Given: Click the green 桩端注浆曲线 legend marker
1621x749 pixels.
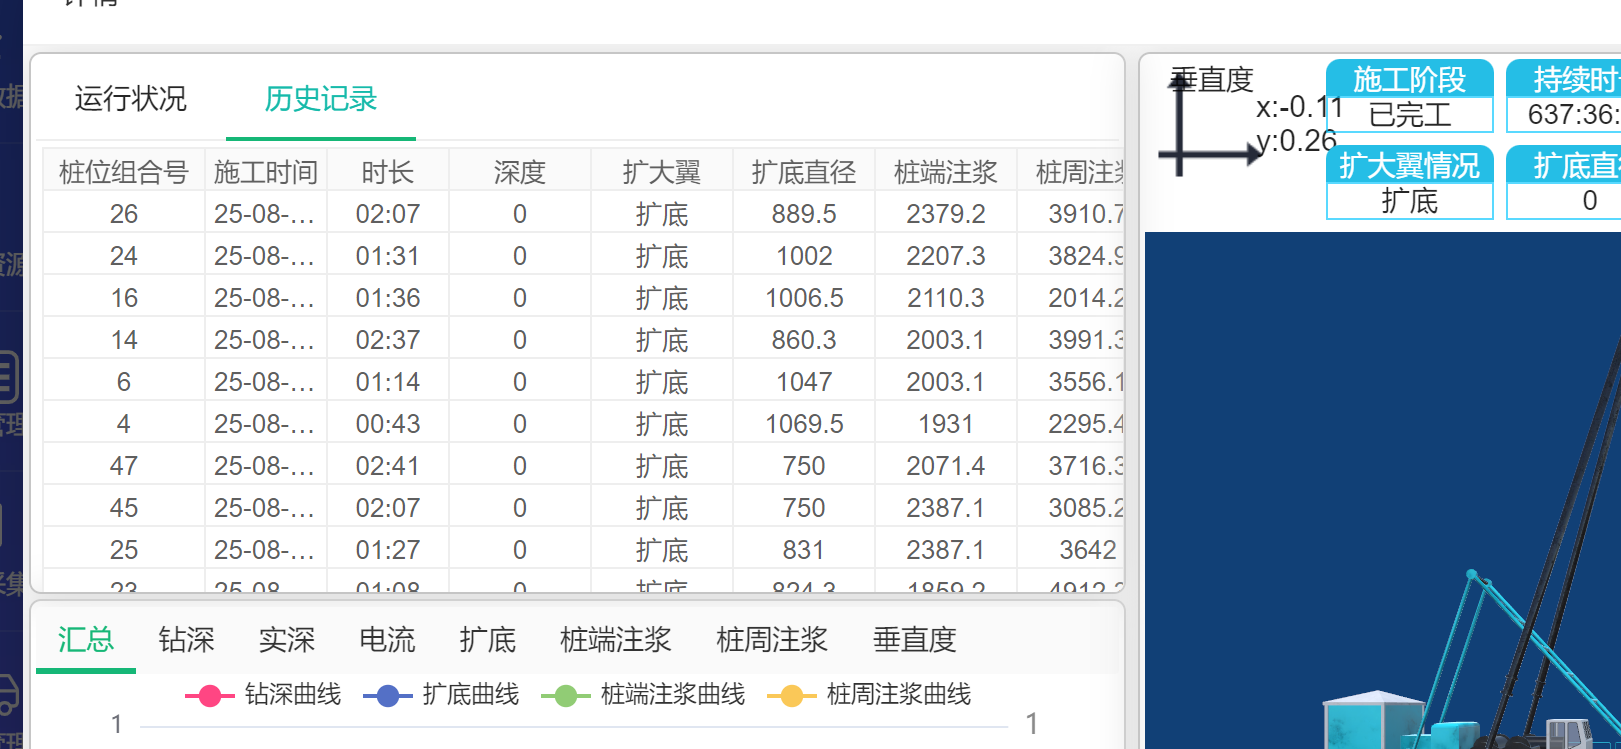Looking at the screenshot, I should click(x=565, y=696).
